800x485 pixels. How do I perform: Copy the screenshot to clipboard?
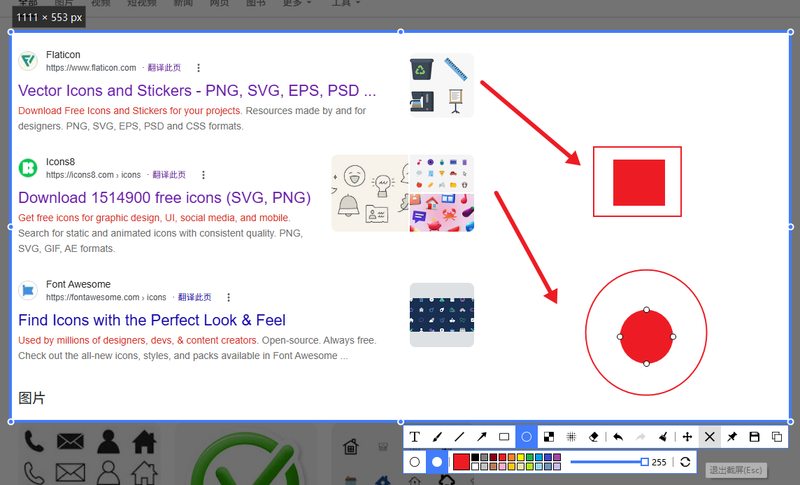777,437
